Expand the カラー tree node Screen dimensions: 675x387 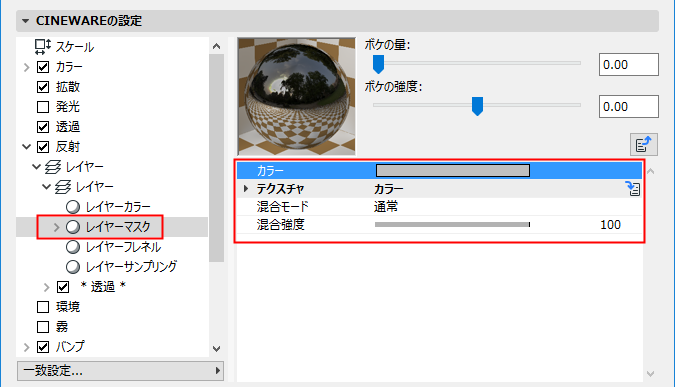point(27,67)
